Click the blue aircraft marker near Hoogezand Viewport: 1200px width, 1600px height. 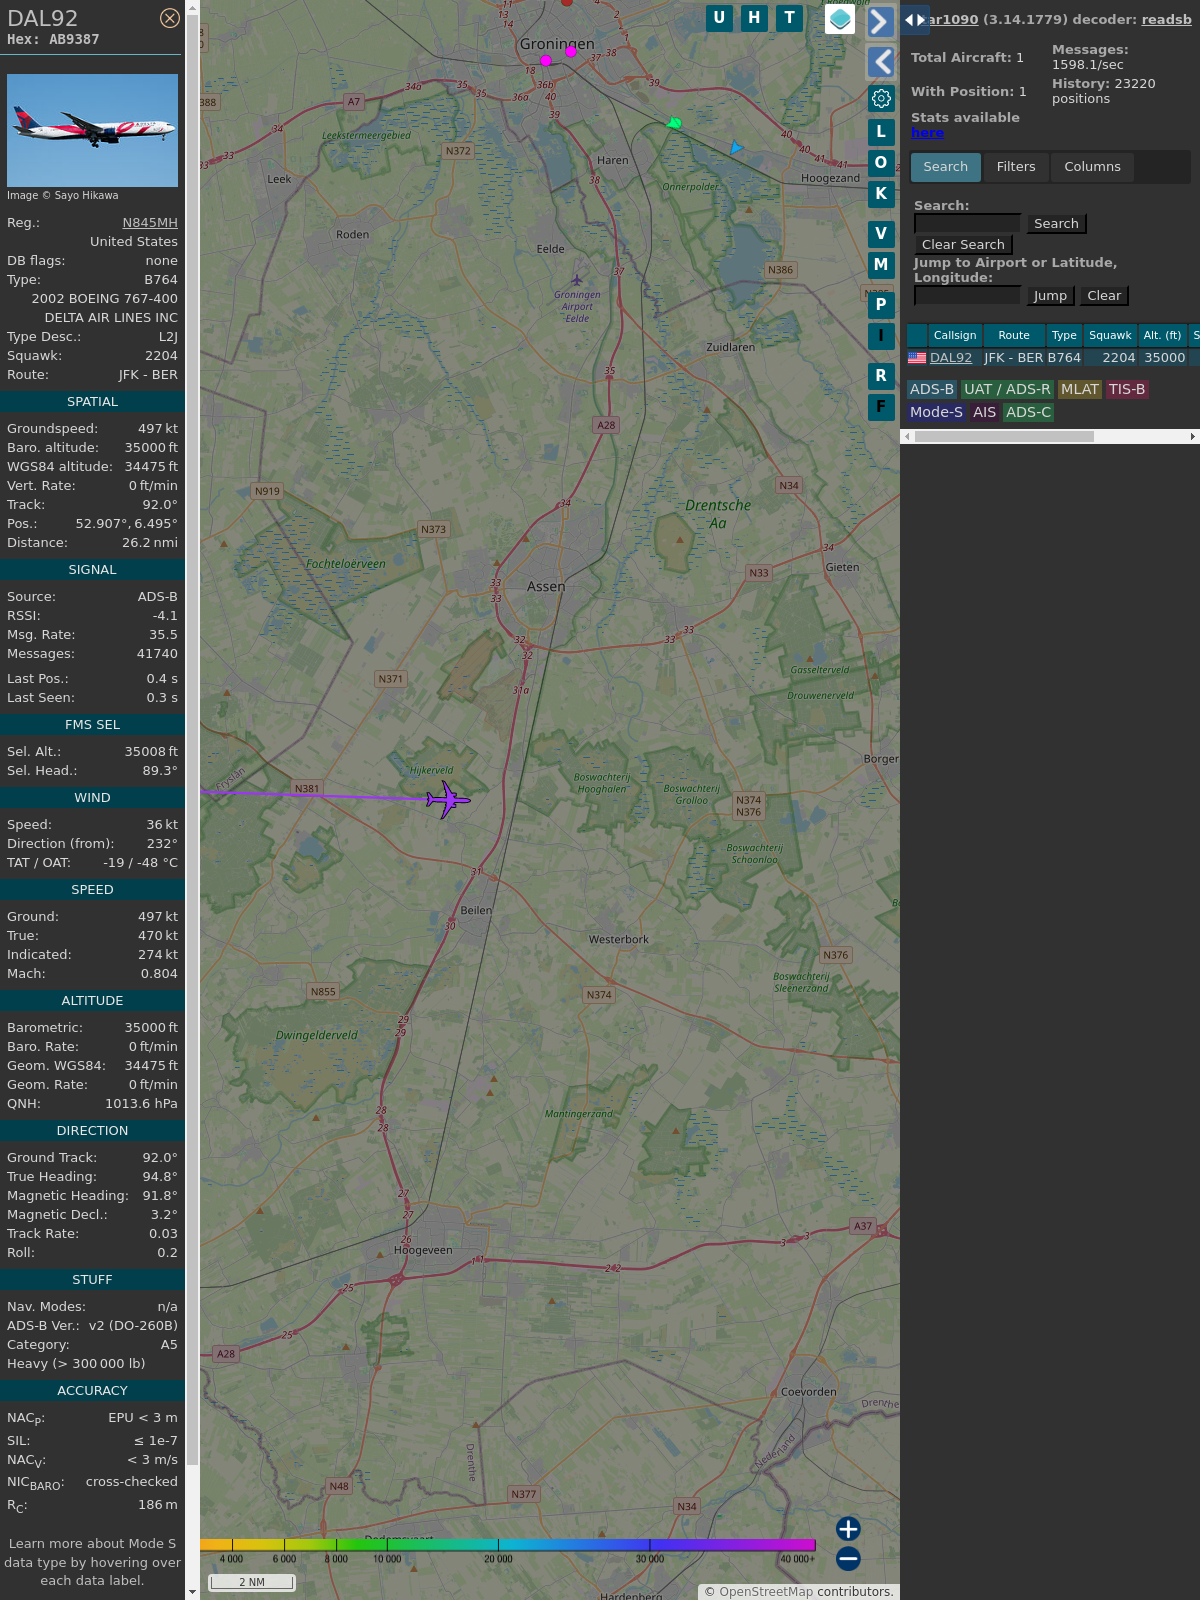click(x=736, y=147)
